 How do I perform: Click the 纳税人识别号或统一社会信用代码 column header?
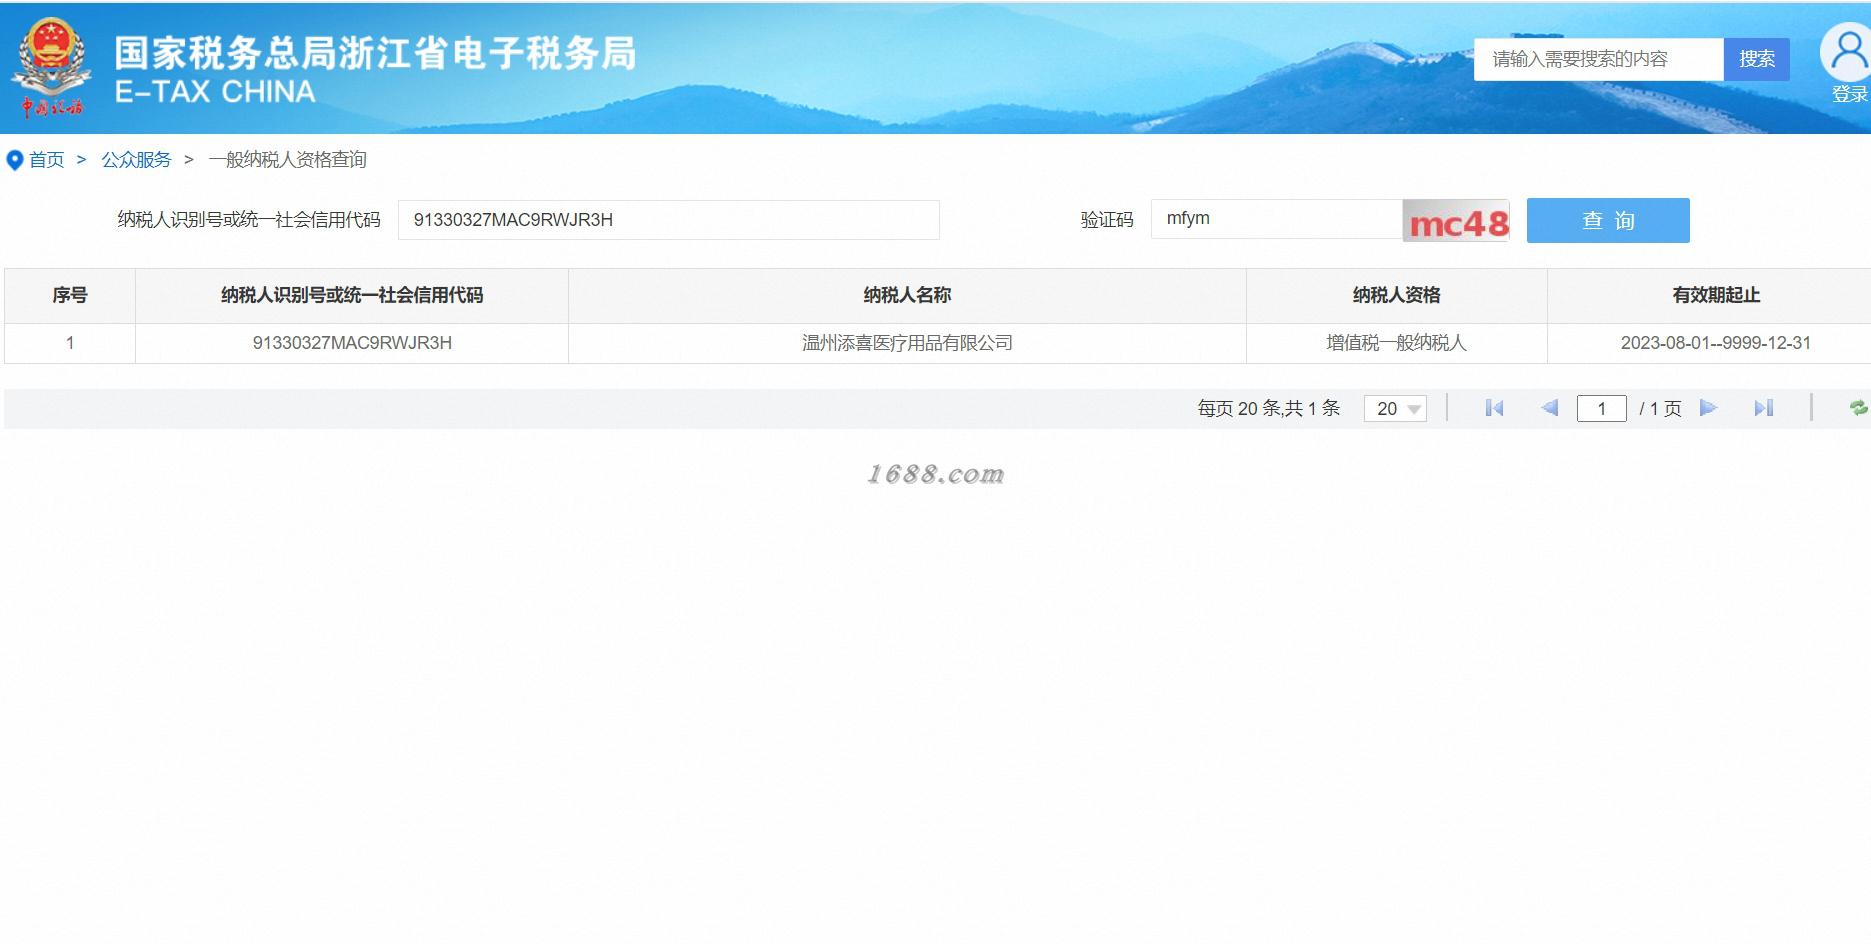(352, 295)
